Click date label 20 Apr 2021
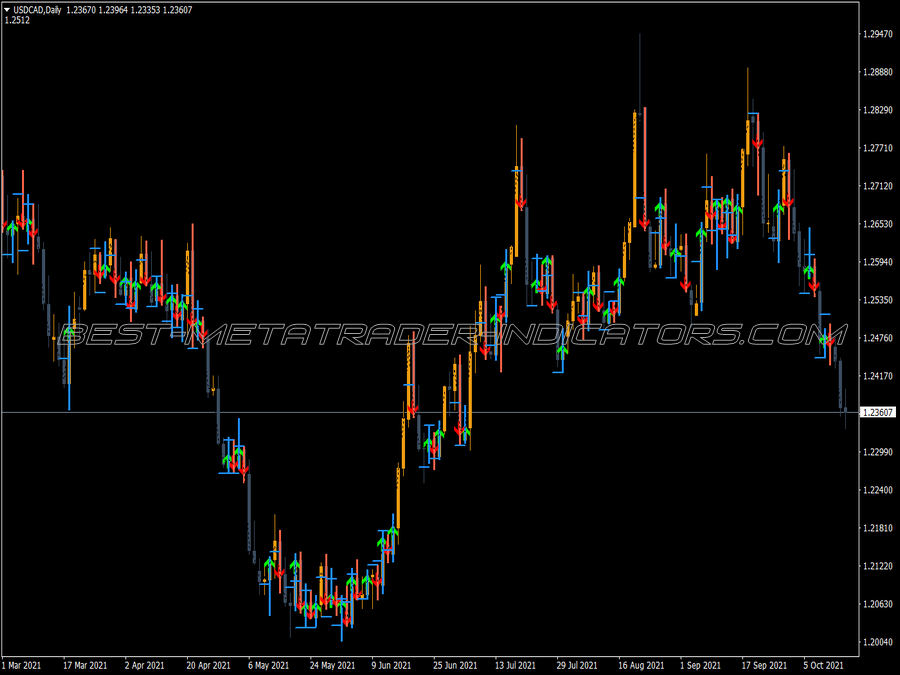 point(208,666)
